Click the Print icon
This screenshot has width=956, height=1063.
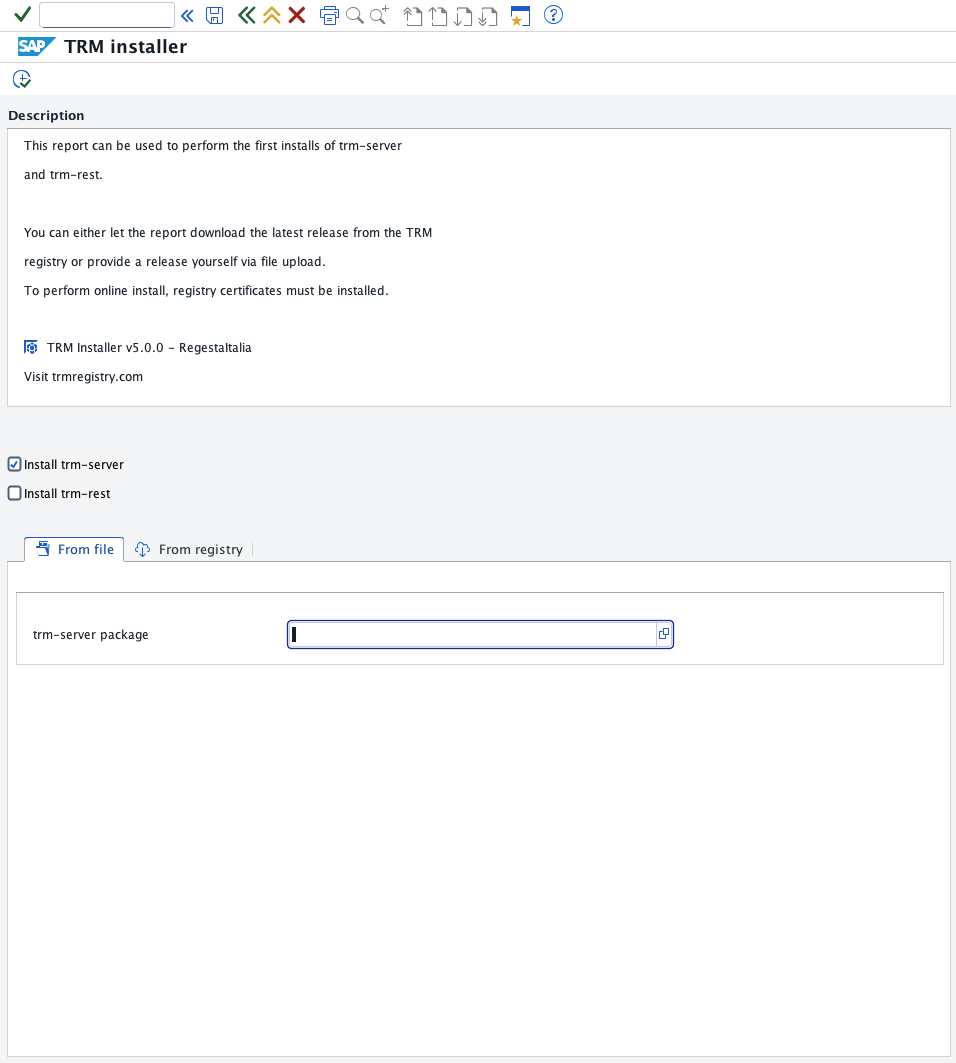click(329, 15)
